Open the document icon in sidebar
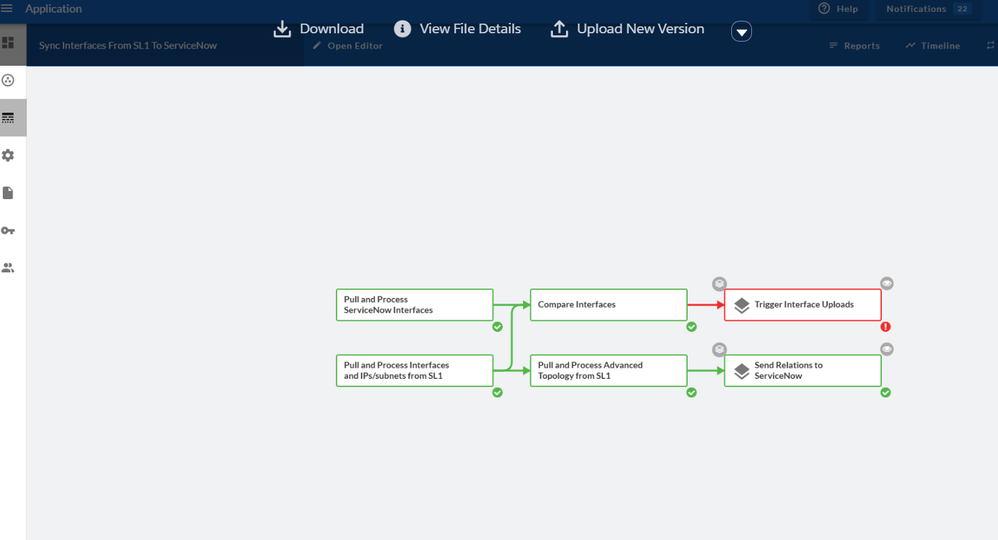The height and width of the screenshot is (540, 998). tap(8, 193)
